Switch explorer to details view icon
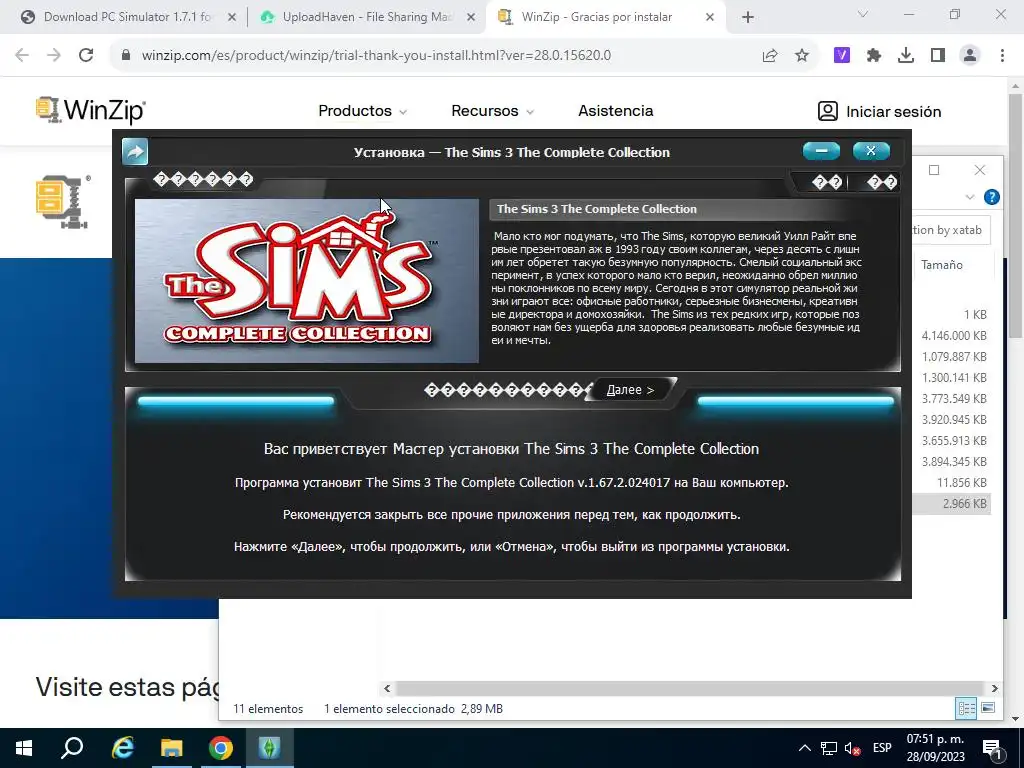This screenshot has height=768, width=1024. 966,709
